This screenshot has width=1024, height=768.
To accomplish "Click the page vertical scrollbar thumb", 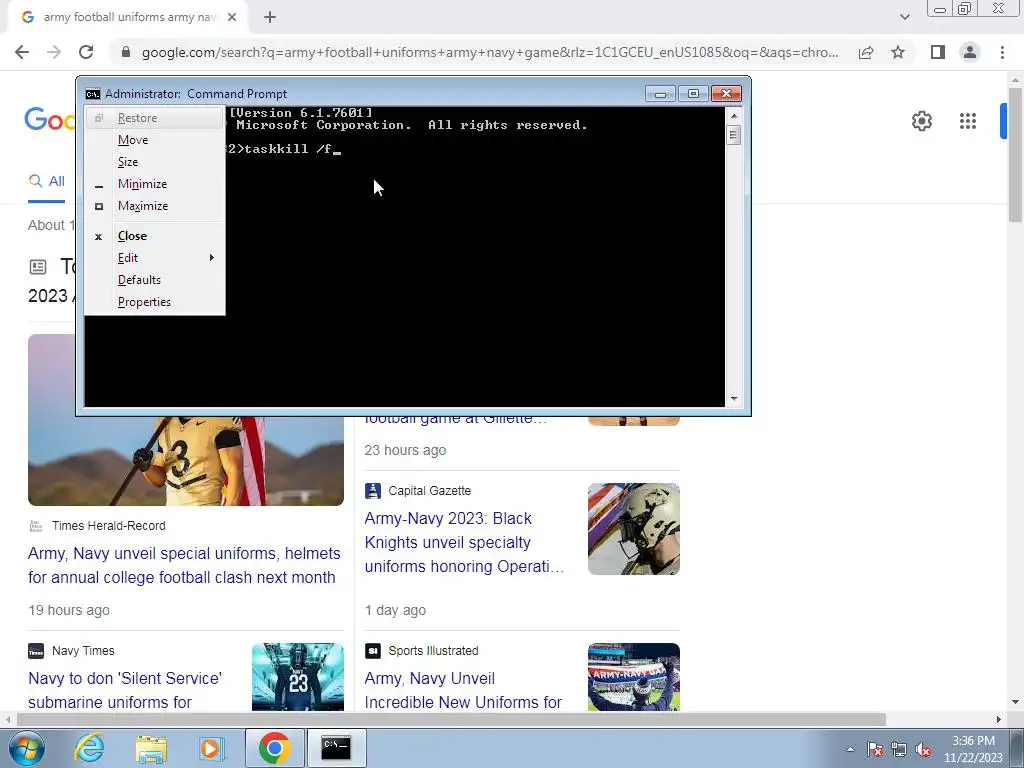I will [1016, 155].
